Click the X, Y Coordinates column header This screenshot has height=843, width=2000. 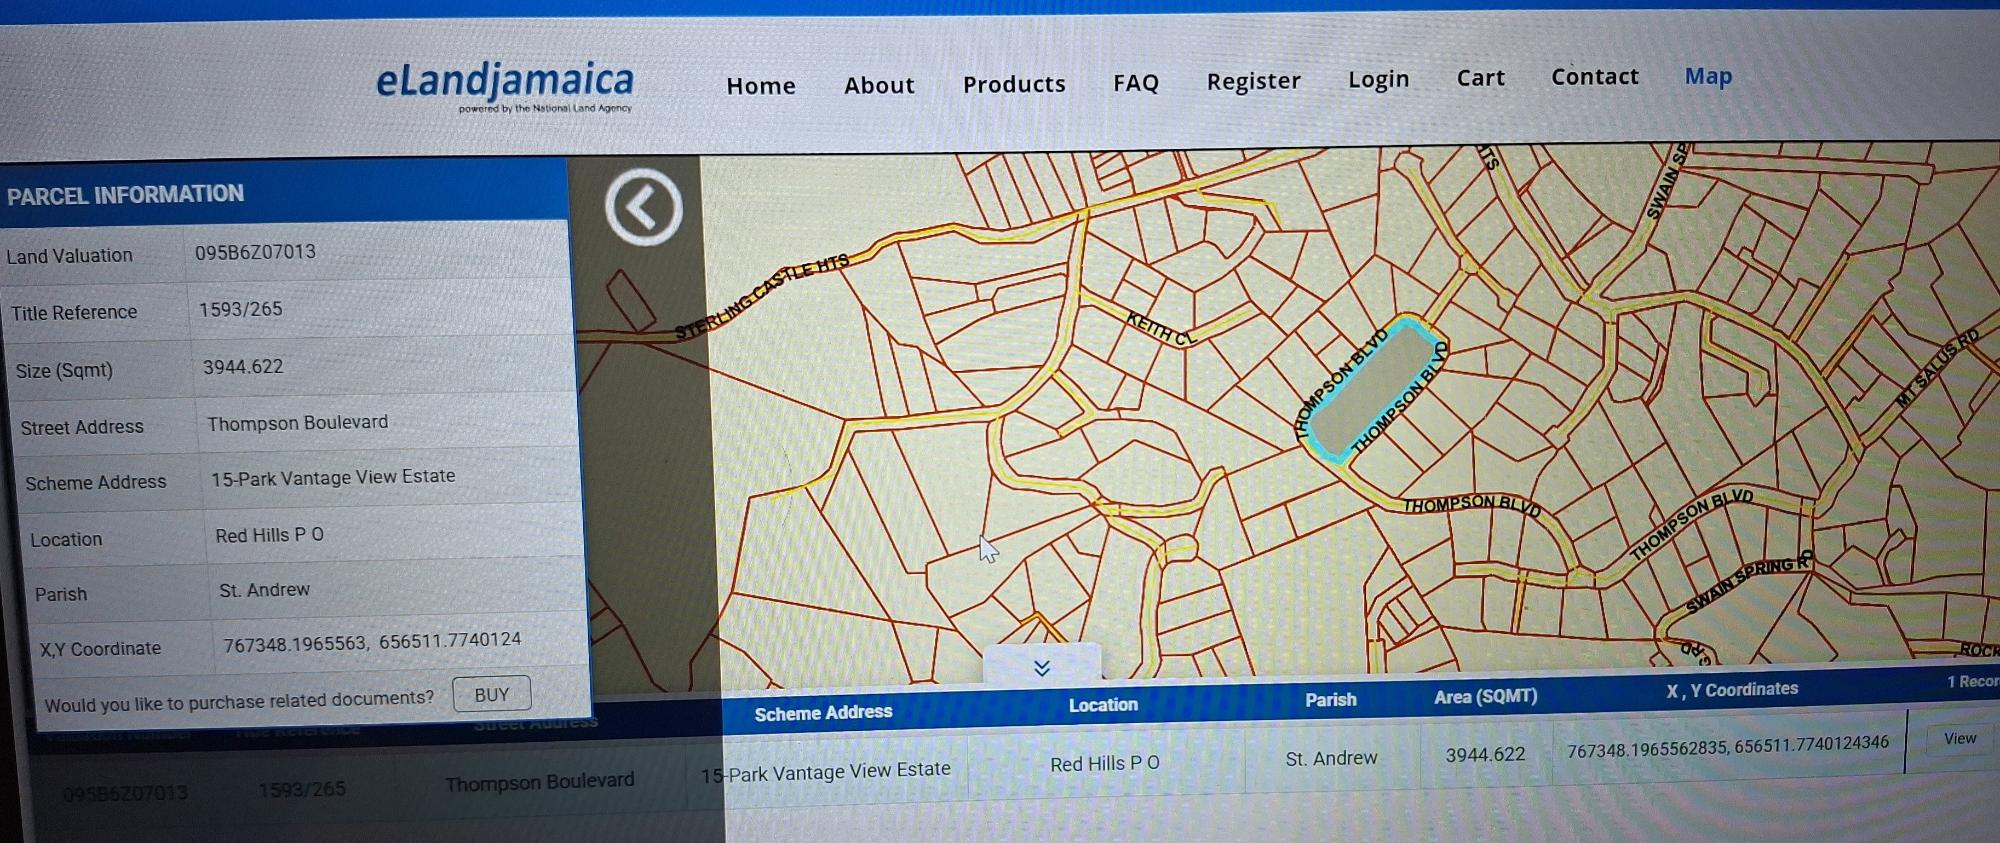[1731, 689]
